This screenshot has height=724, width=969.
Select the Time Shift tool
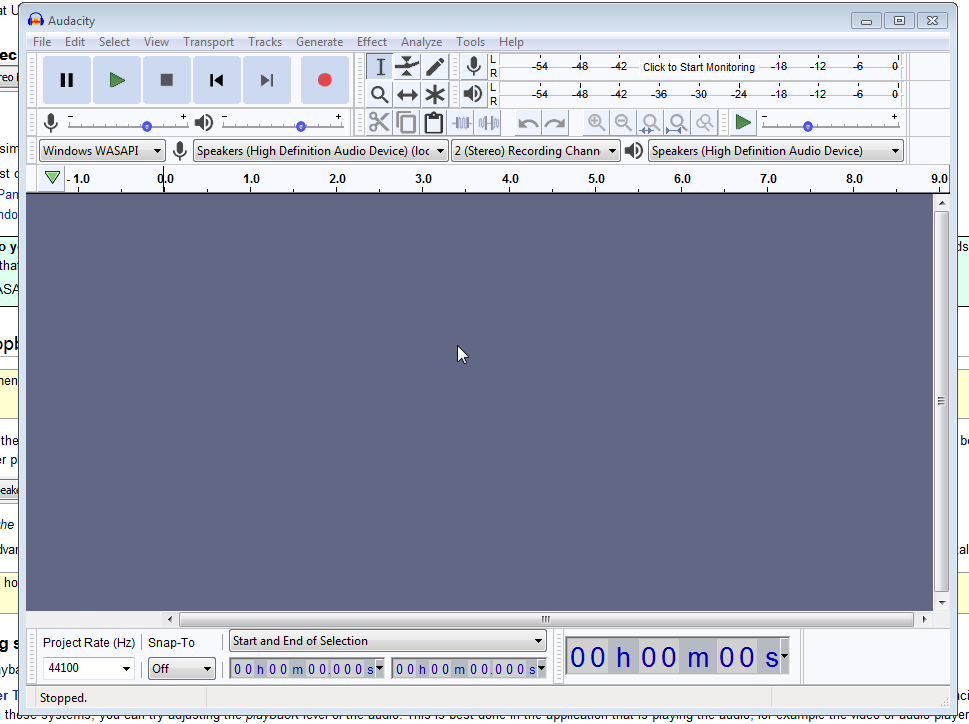[x=407, y=95]
